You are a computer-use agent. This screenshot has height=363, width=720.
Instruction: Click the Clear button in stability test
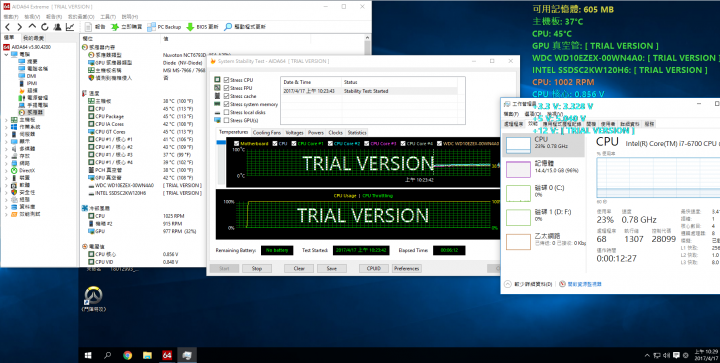(x=299, y=268)
